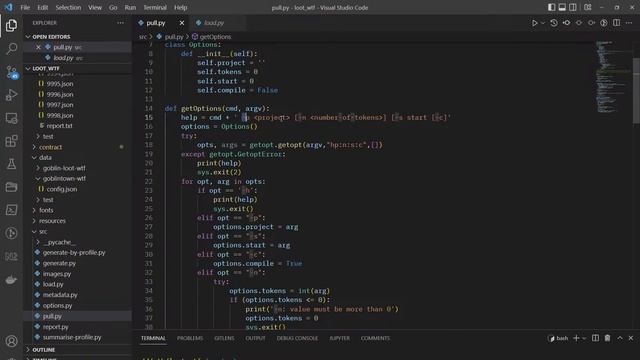
Task: Open the Remote Explorer view
Action: click(11, 118)
